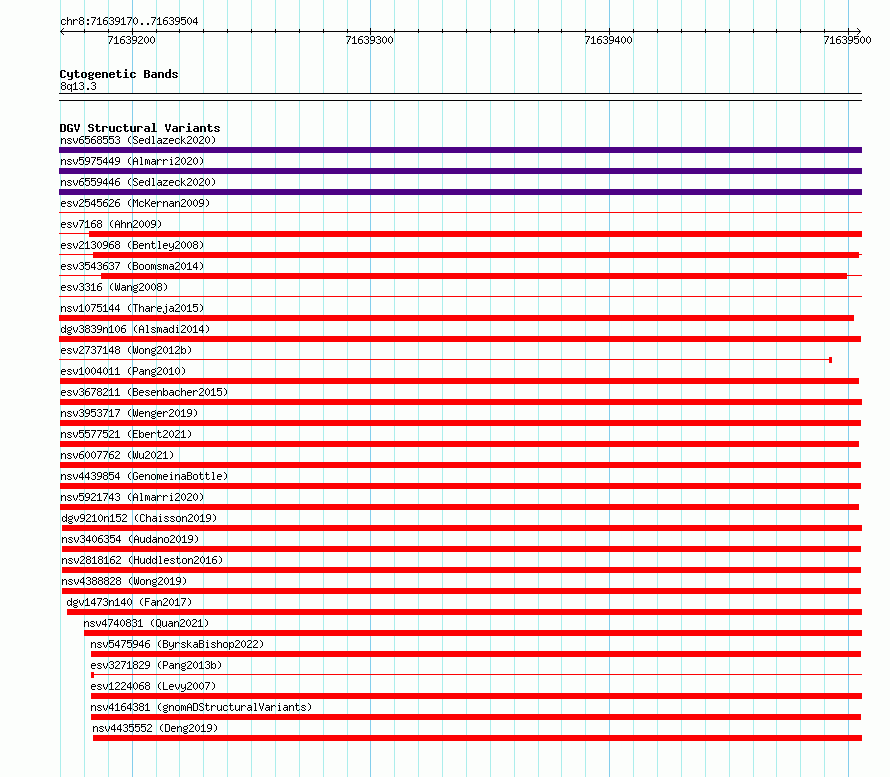Image resolution: width=890 pixels, height=777 pixels.
Task: Select nsv4439854 (GenomeinaBottle) label
Action: pos(144,476)
